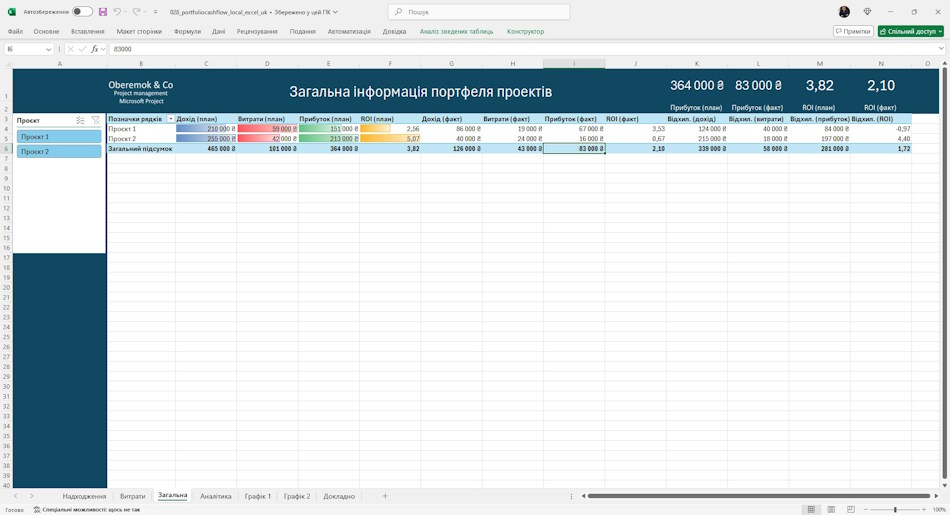
Task: Click the 100% zoom level
Action: tap(938, 510)
